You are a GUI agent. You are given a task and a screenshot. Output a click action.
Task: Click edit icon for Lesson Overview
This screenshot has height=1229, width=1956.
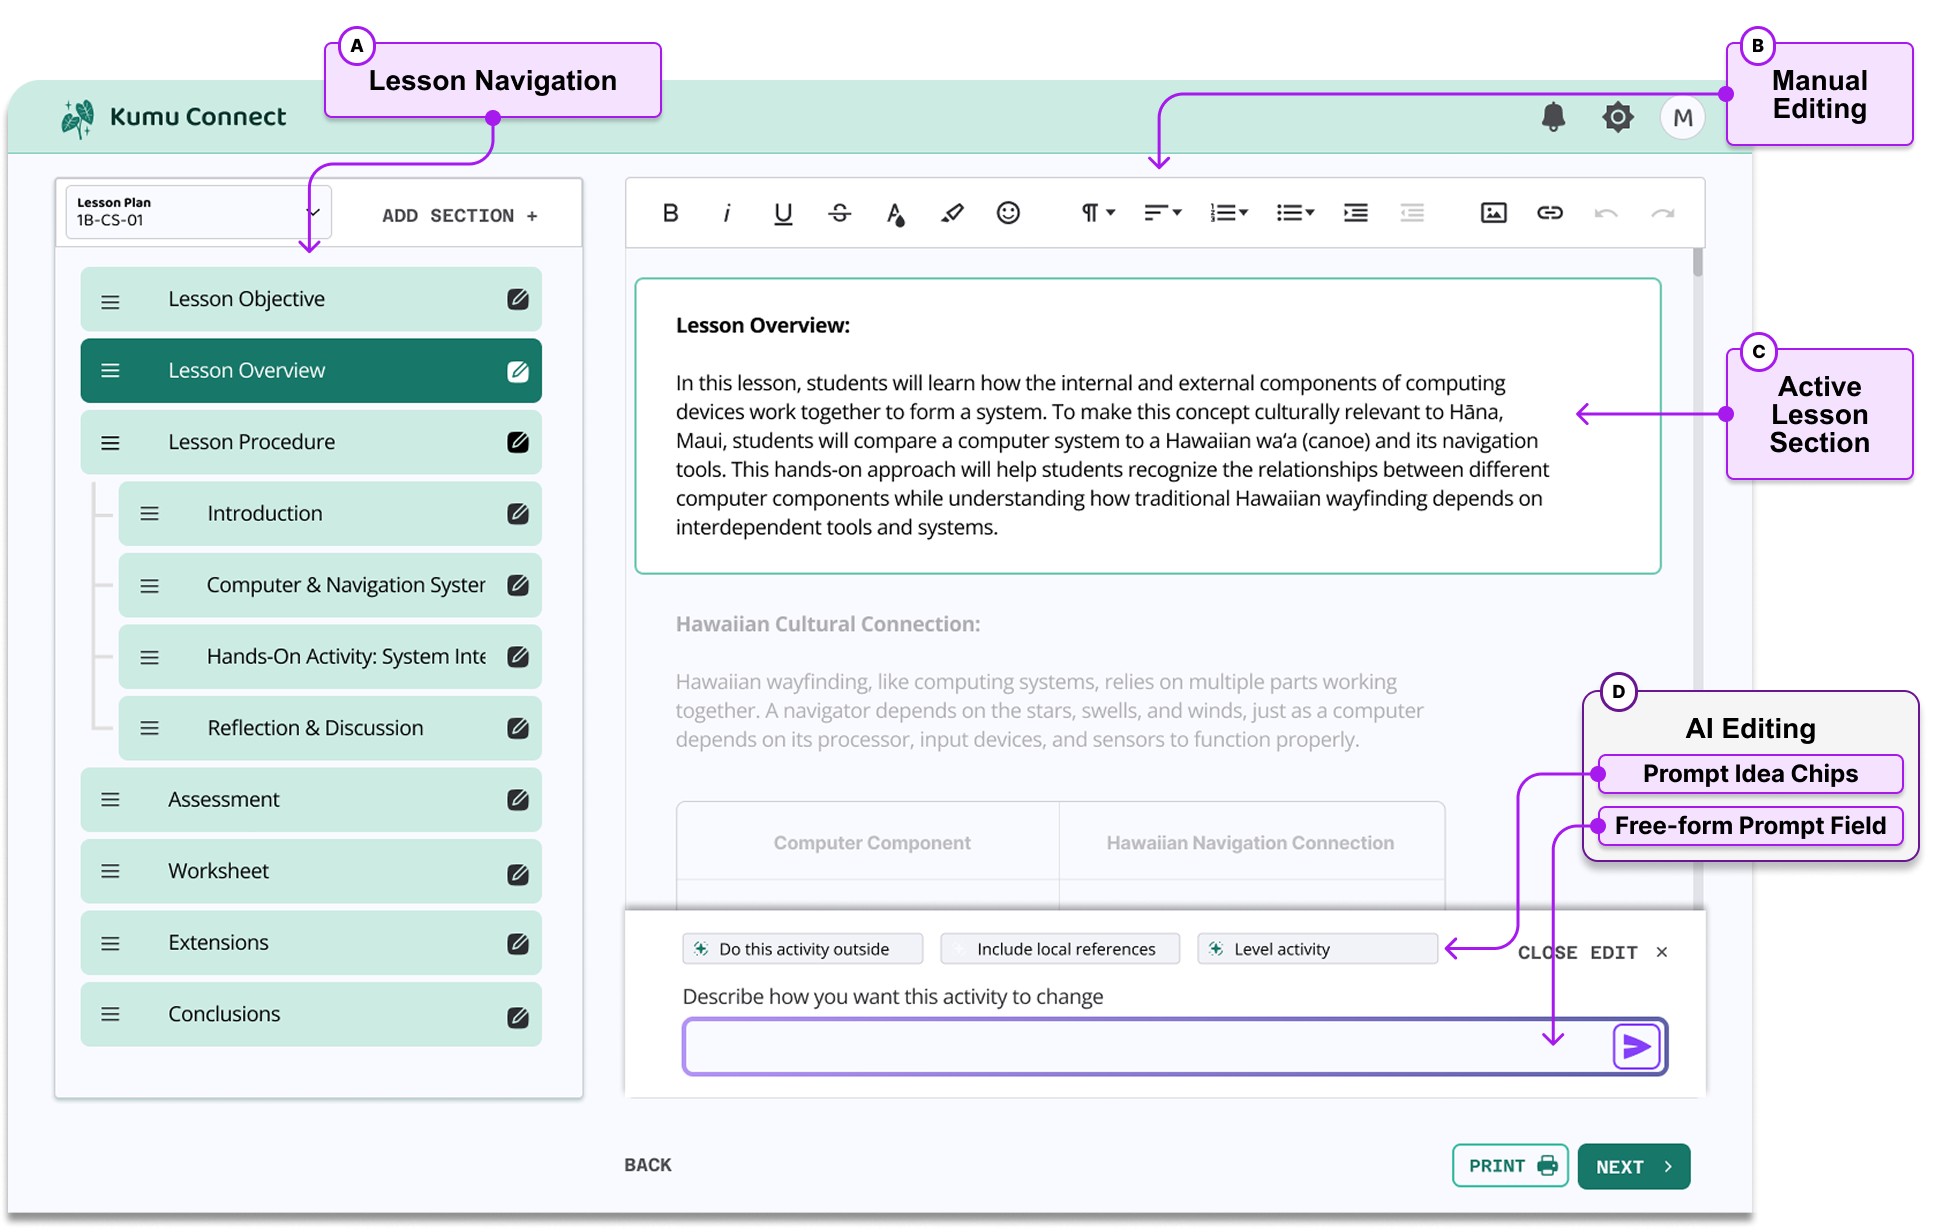[517, 371]
